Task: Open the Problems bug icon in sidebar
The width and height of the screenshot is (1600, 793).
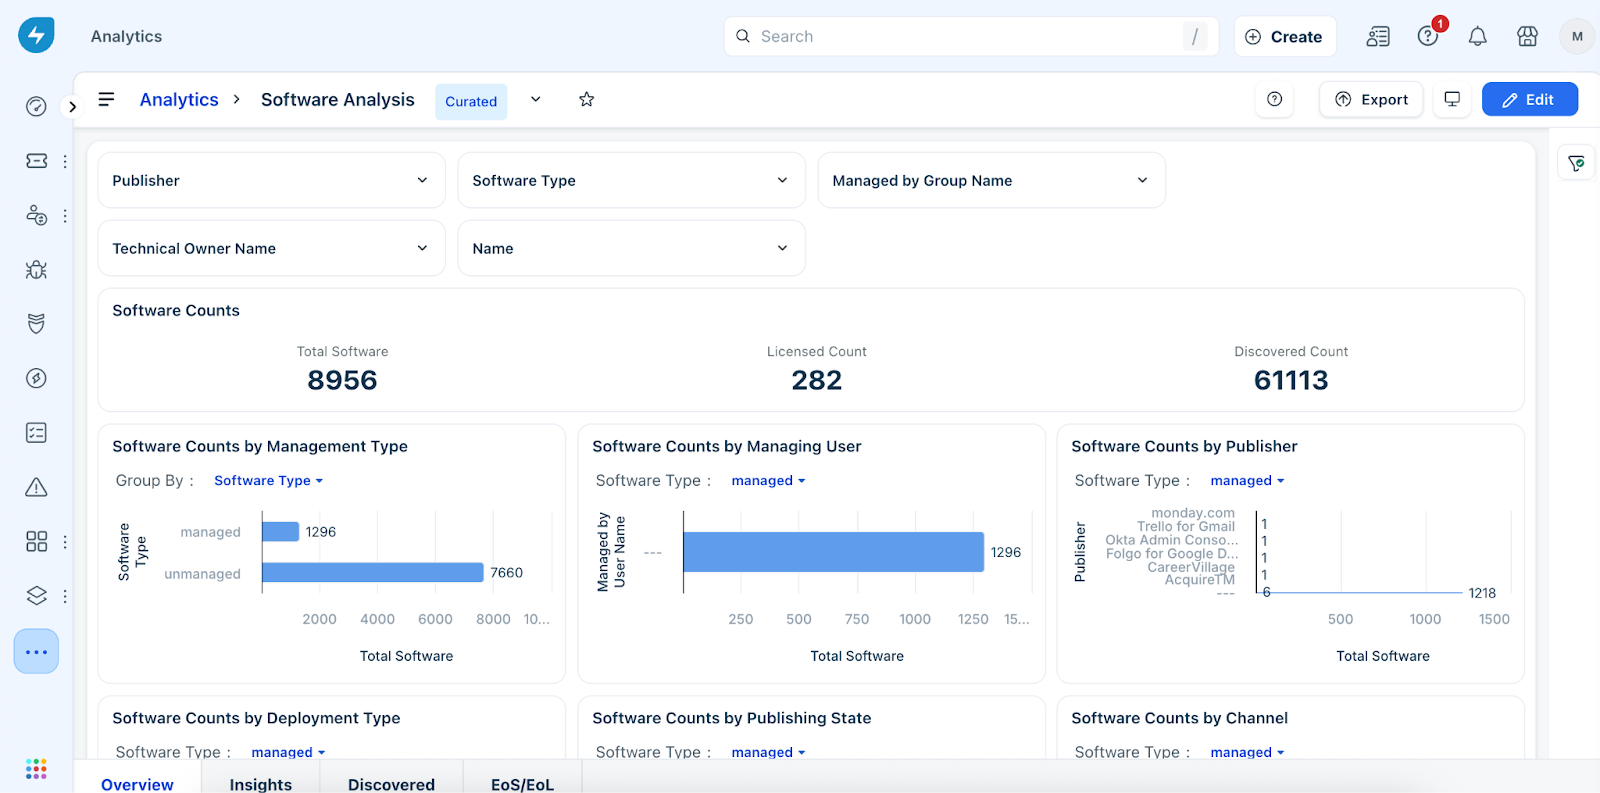Action: (x=36, y=269)
